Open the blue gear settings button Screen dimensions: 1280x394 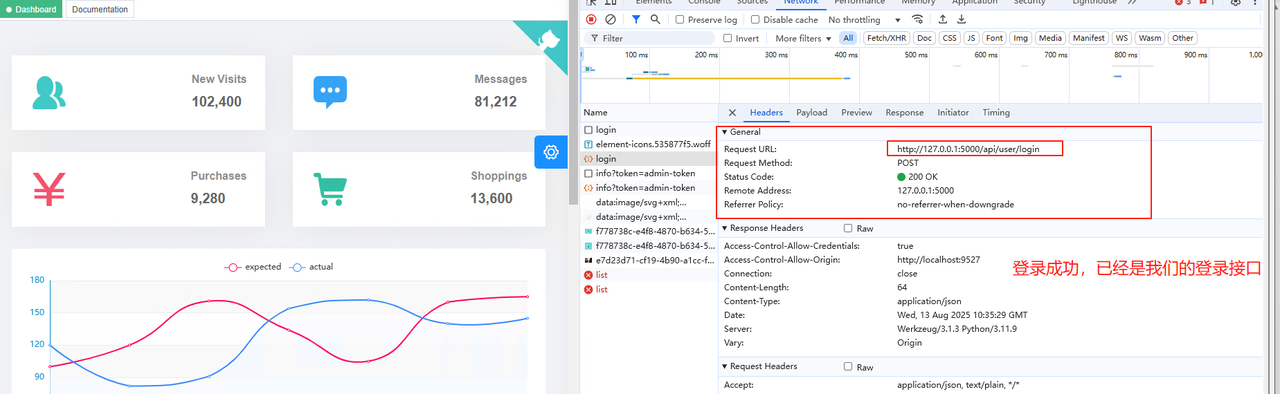[x=550, y=152]
